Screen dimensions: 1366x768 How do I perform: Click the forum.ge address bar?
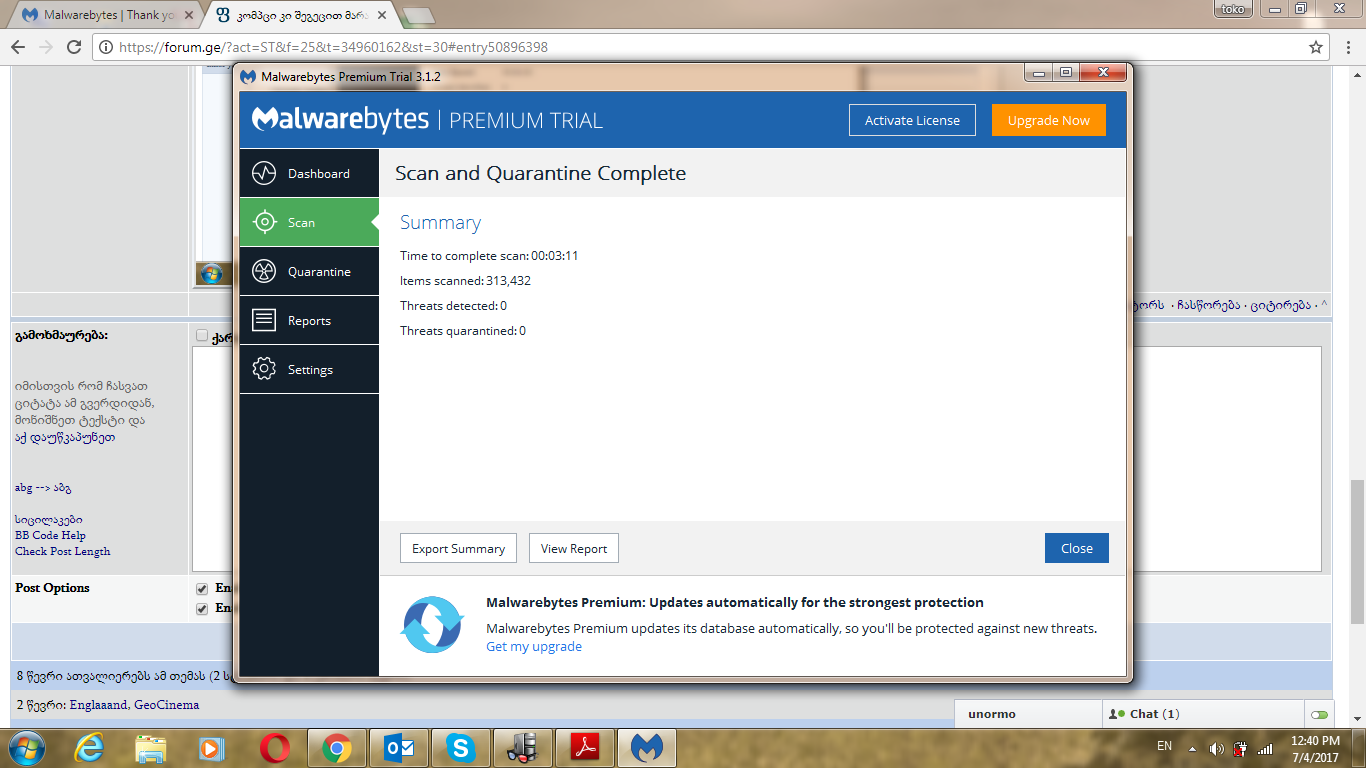coord(710,47)
